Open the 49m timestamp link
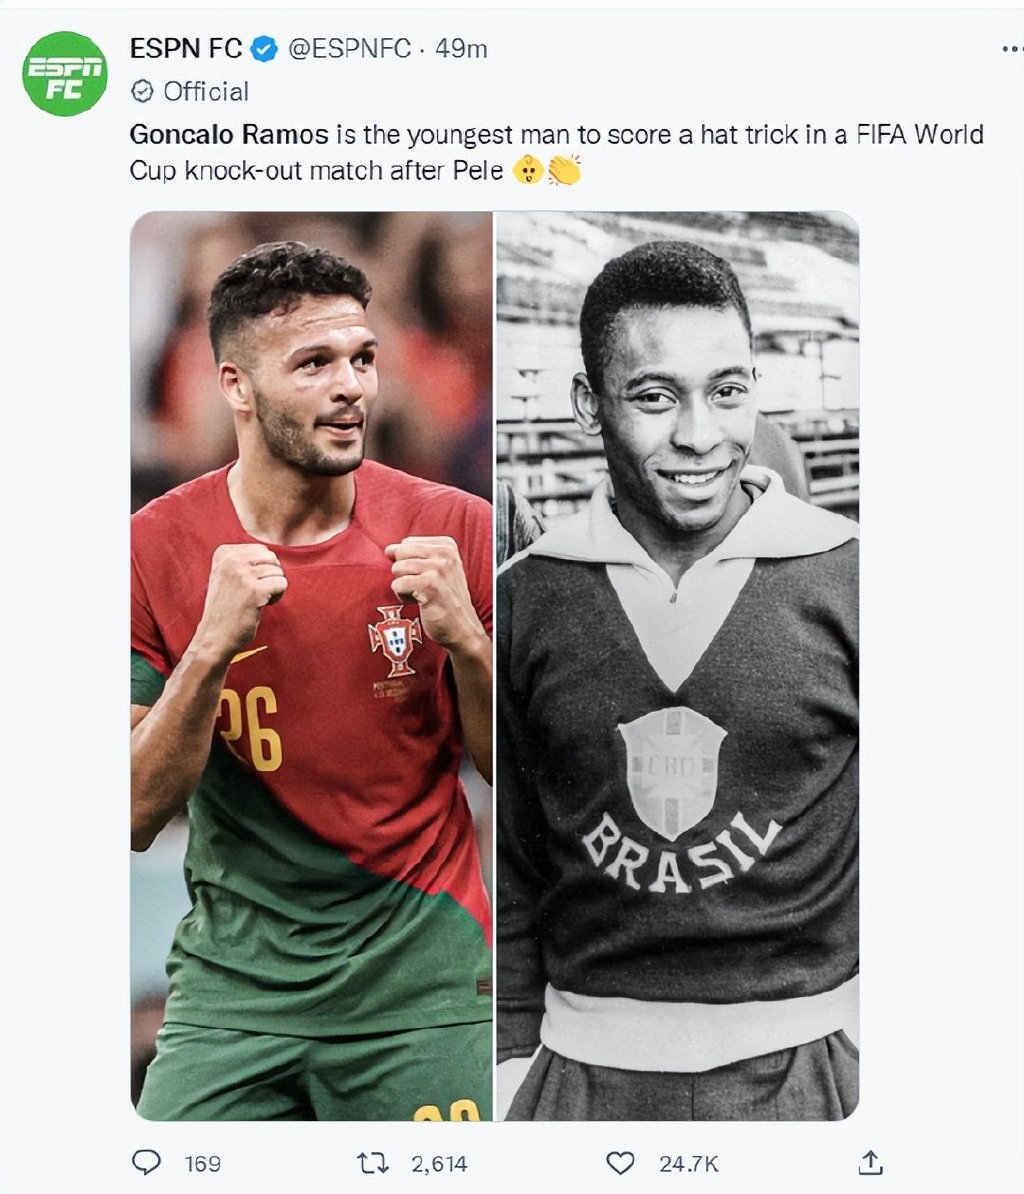 pos(461,49)
